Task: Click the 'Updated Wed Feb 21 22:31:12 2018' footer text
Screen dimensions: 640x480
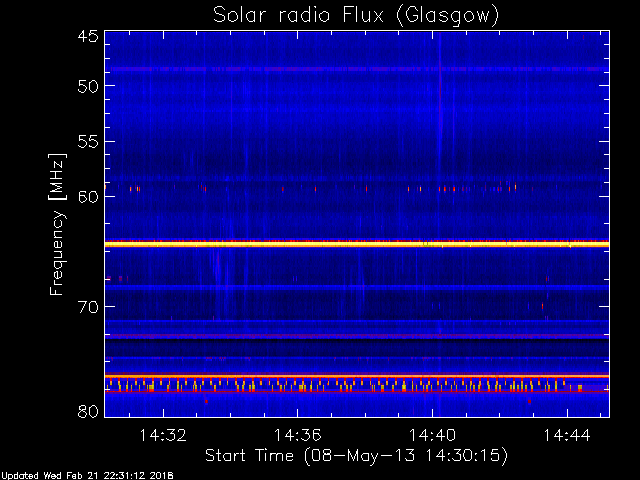Action: coord(87,476)
